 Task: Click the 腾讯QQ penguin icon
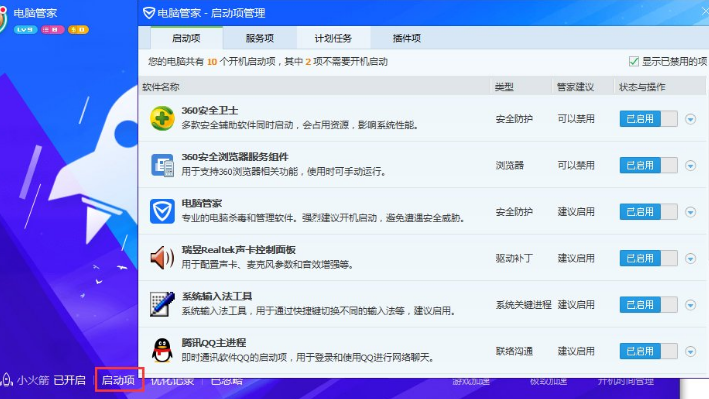click(162, 351)
